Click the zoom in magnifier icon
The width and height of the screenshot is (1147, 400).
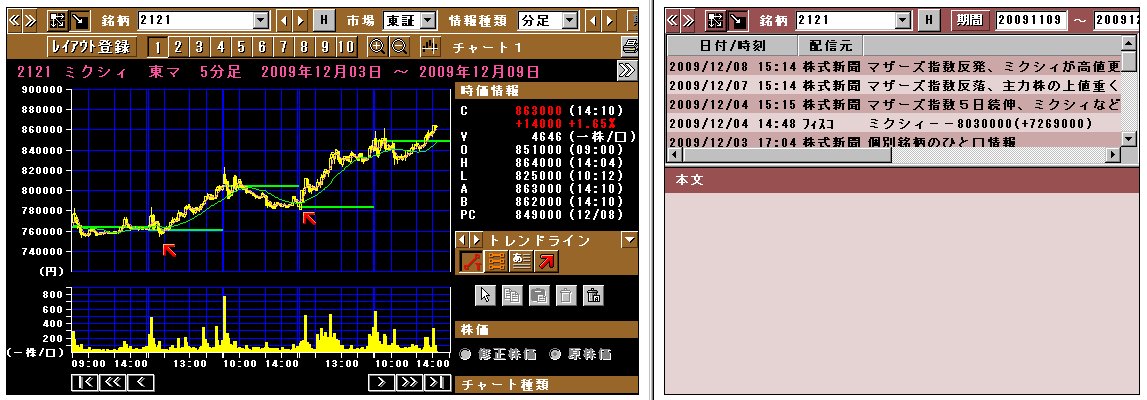[377, 46]
